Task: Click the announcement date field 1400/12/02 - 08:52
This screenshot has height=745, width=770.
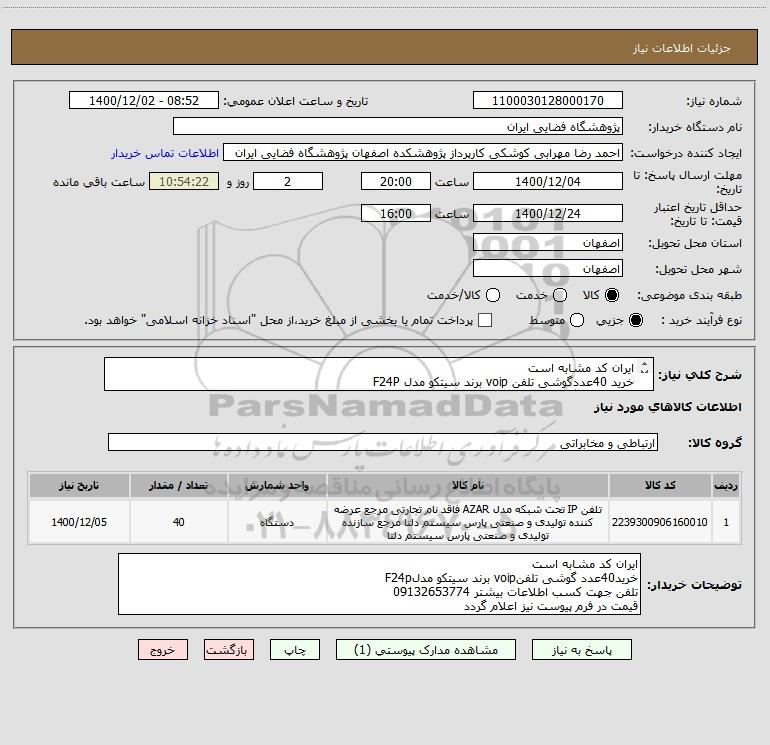Action: point(144,101)
